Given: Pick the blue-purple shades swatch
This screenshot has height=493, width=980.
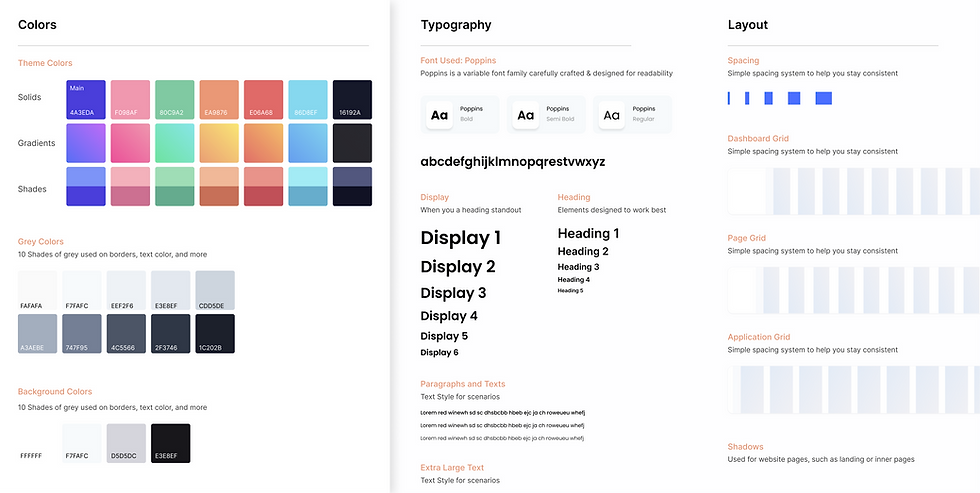Looking at the screenshot, I should [x=86, y=186].
